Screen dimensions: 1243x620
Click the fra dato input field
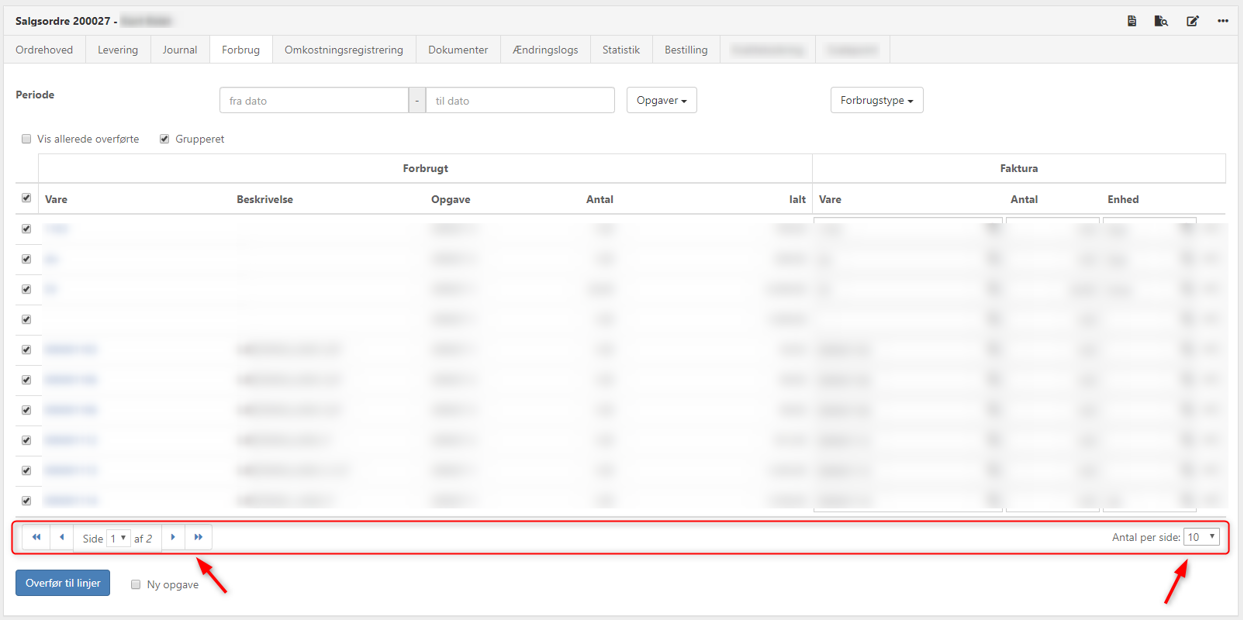314,100
